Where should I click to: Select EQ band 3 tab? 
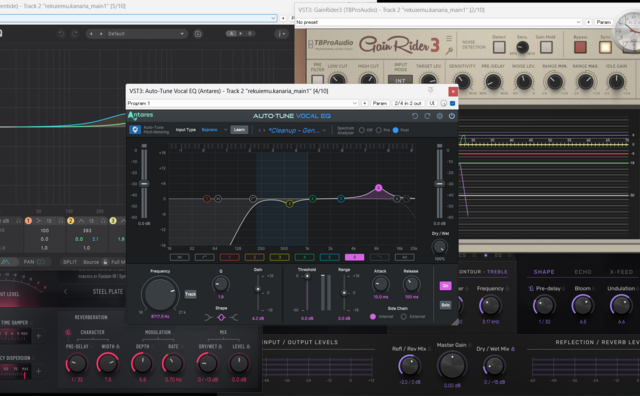tap(280, 257)
